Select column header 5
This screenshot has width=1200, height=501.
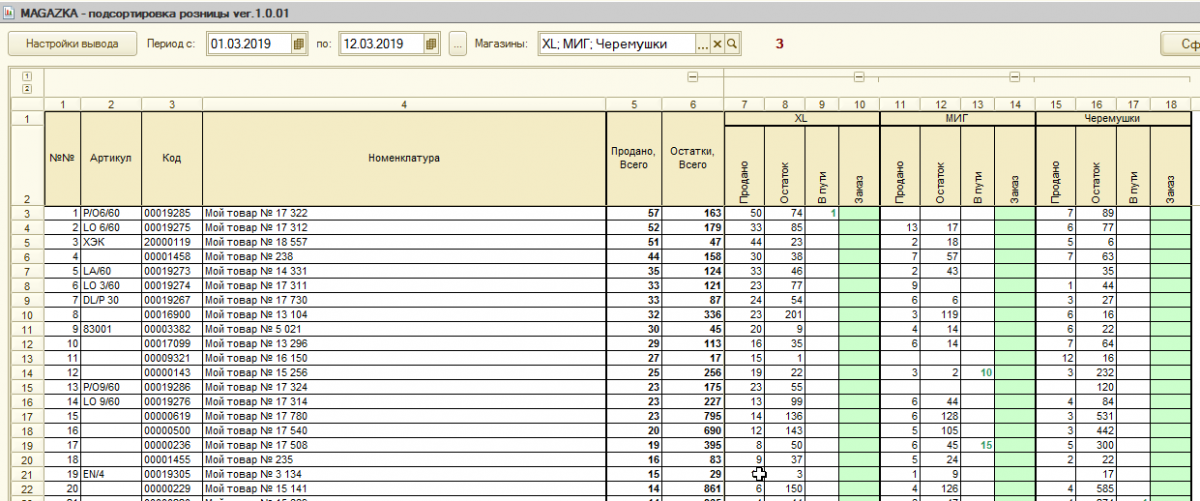[634, 104]
